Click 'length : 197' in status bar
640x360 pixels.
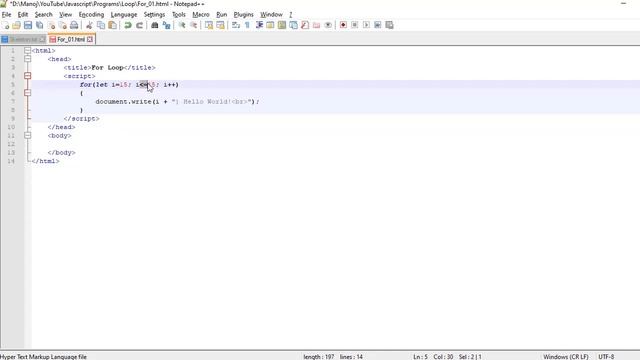pos(318,357)
